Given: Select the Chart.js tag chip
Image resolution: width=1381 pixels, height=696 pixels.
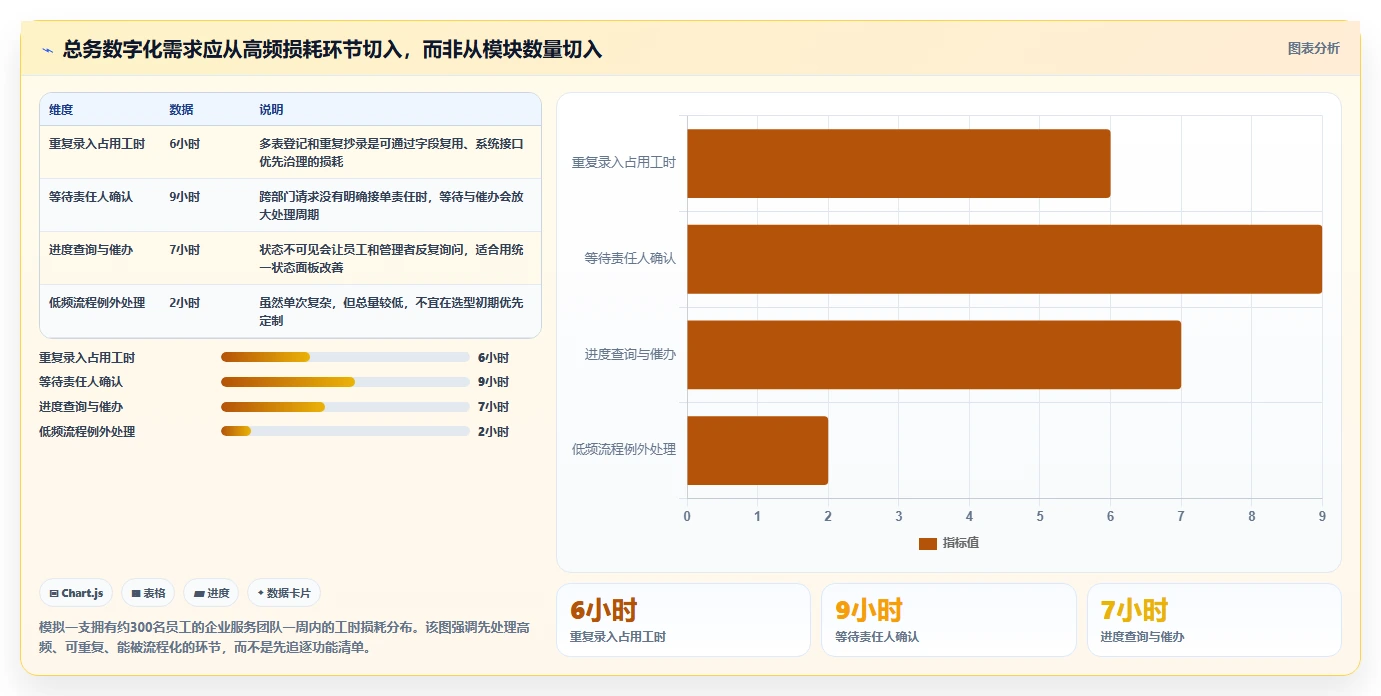Looking at the screenshot, I should [76, 593].
